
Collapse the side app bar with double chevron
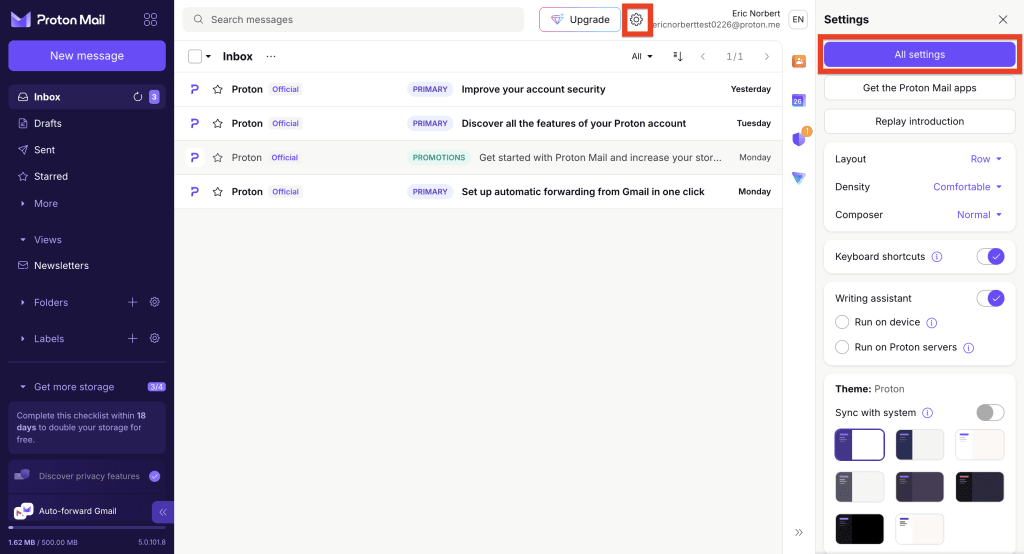tap(799, 532)
